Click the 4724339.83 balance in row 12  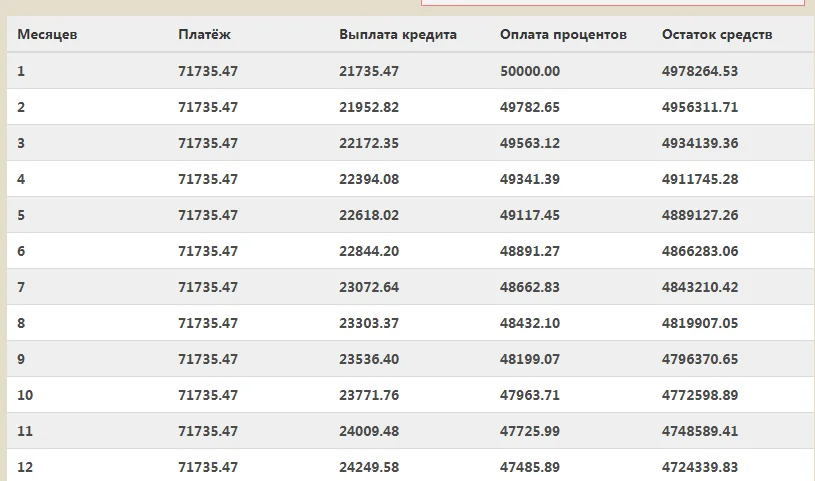(700, 467)
